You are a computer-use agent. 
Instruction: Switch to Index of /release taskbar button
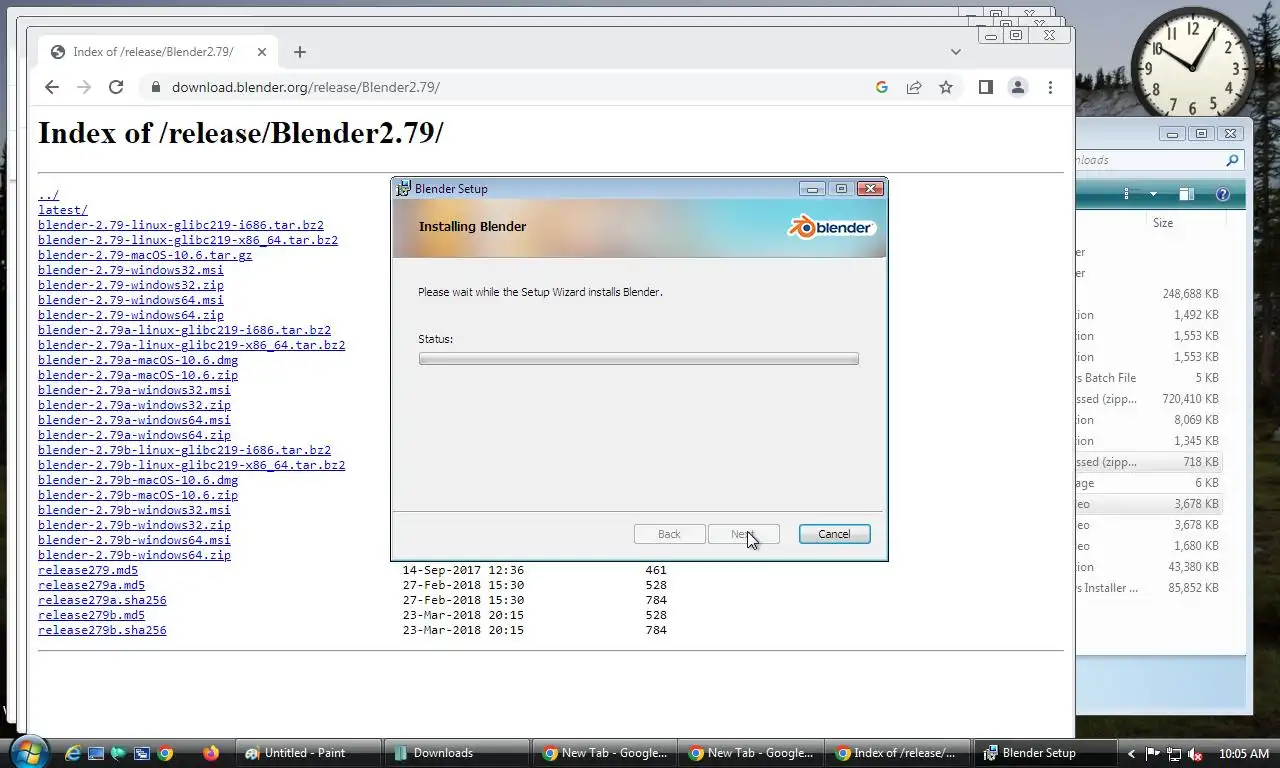click(x=898, y=753)
